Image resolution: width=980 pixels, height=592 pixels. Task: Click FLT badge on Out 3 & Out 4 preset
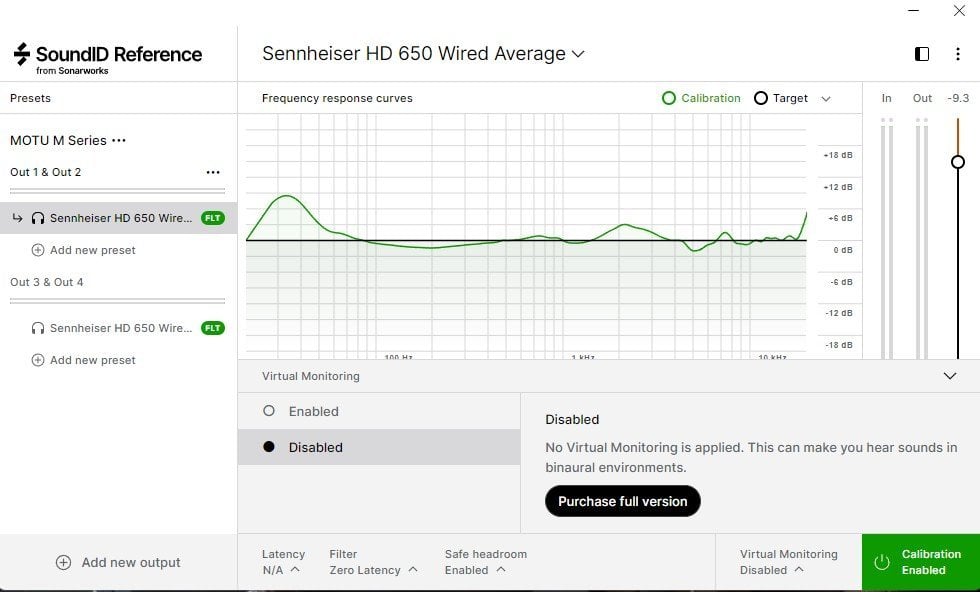tap(212, 328)
